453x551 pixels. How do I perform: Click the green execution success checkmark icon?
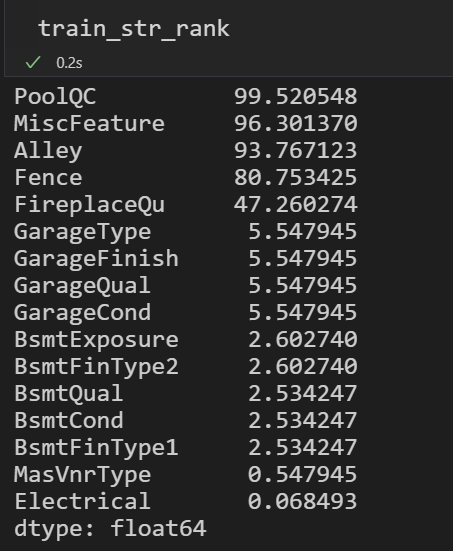point(33,63)
